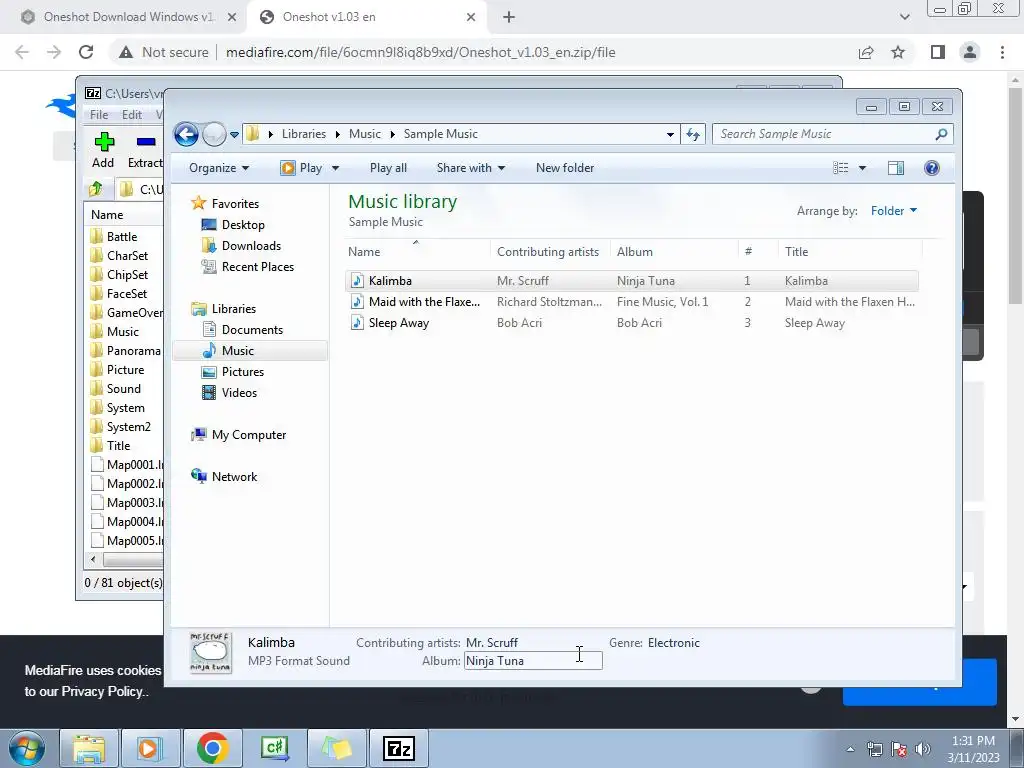Screen dimensions: 1024x768
Task: Click the Music breadcrumb segment
Action: pyautogui.click(x=364, y=134)
